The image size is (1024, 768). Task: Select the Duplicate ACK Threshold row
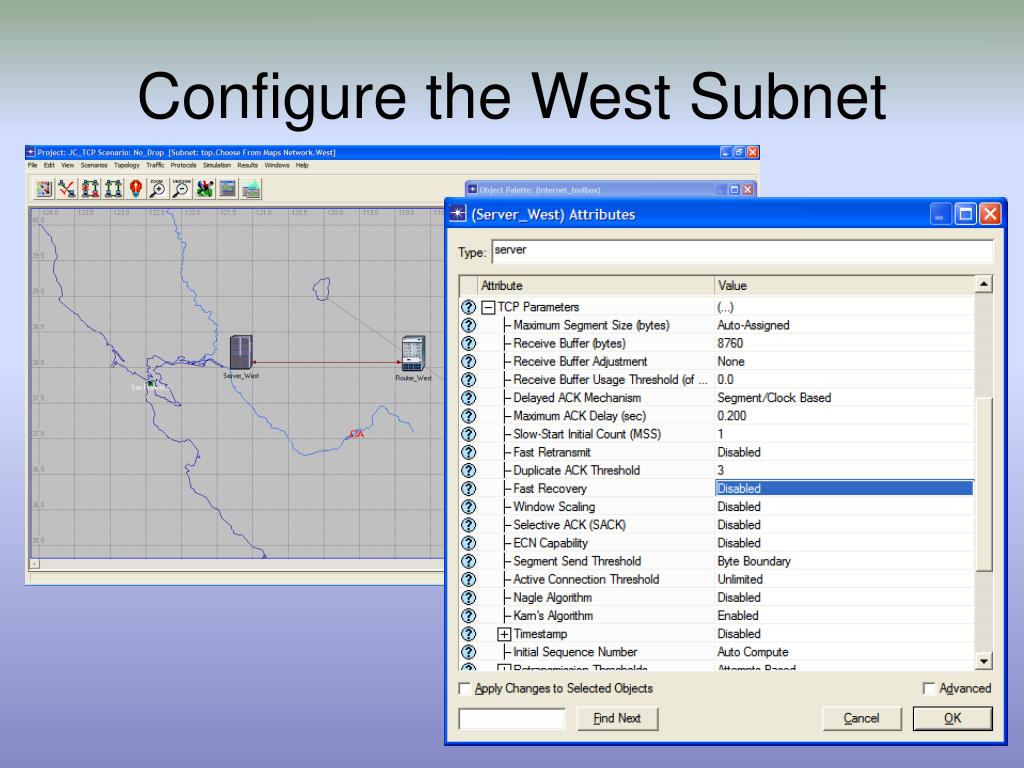coord(717,470)
